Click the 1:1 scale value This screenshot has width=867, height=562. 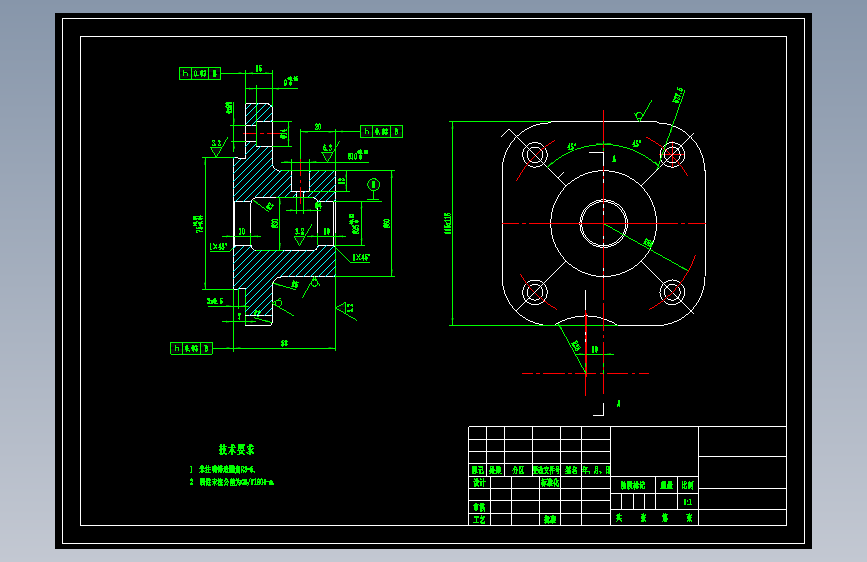(687, 502)
